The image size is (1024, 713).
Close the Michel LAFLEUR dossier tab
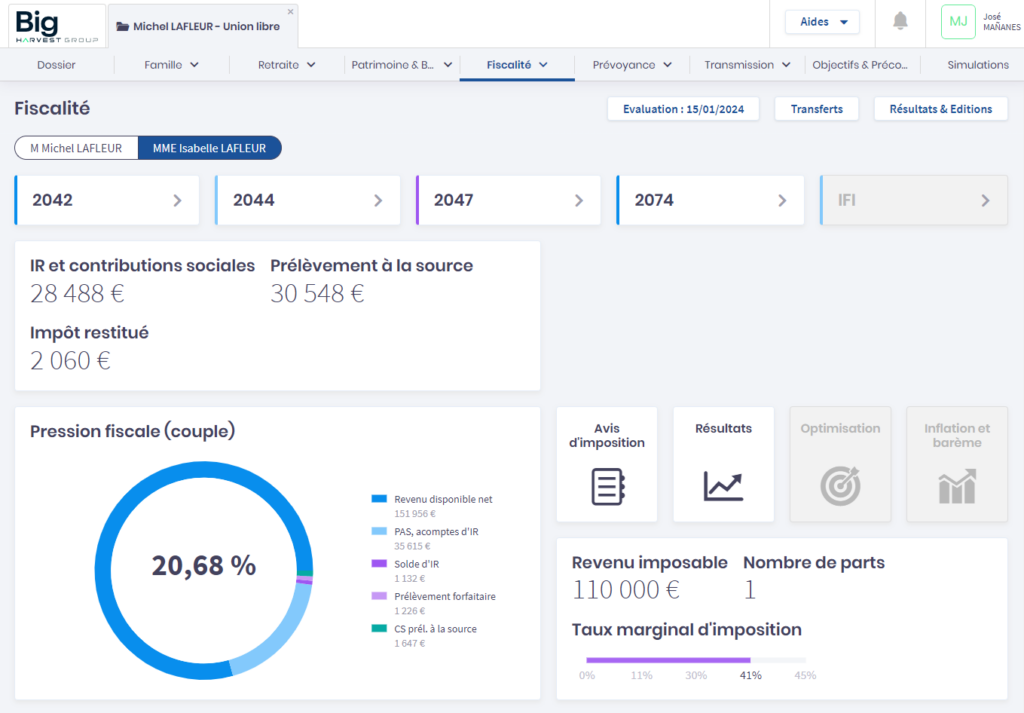point(291,12)
